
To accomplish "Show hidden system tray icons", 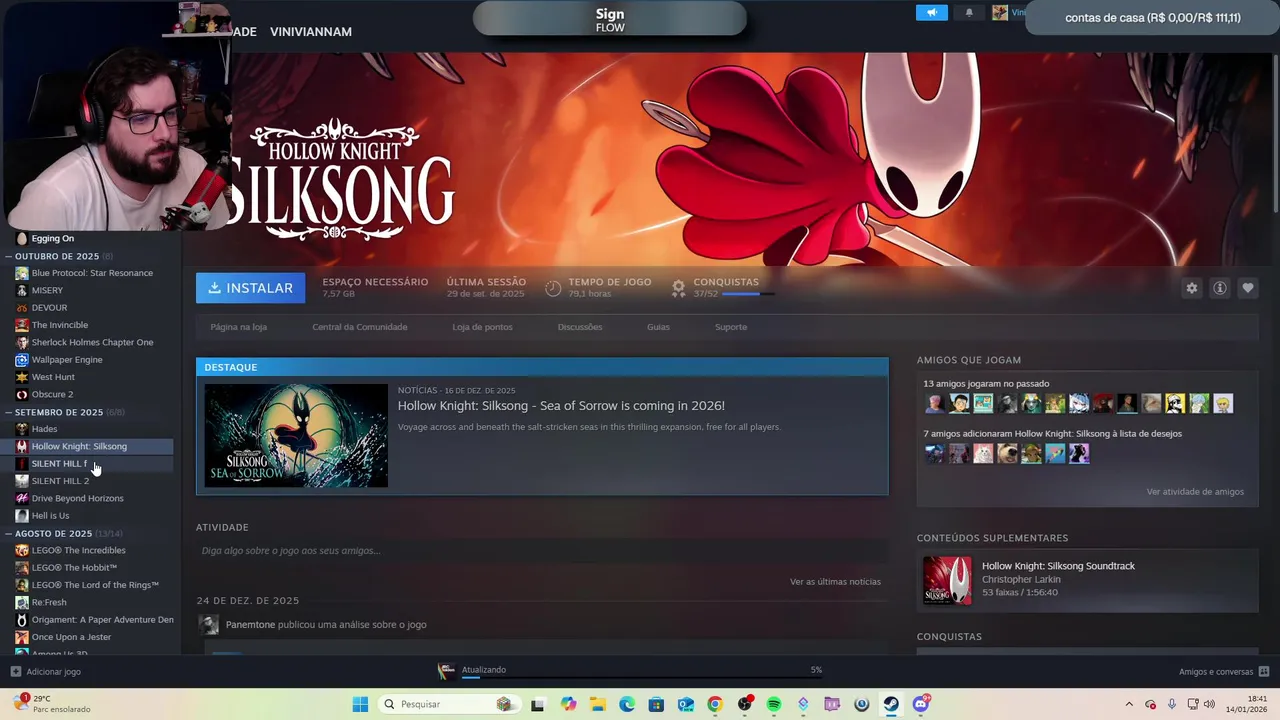I will pyautogui.click(x=1129, y=704).
